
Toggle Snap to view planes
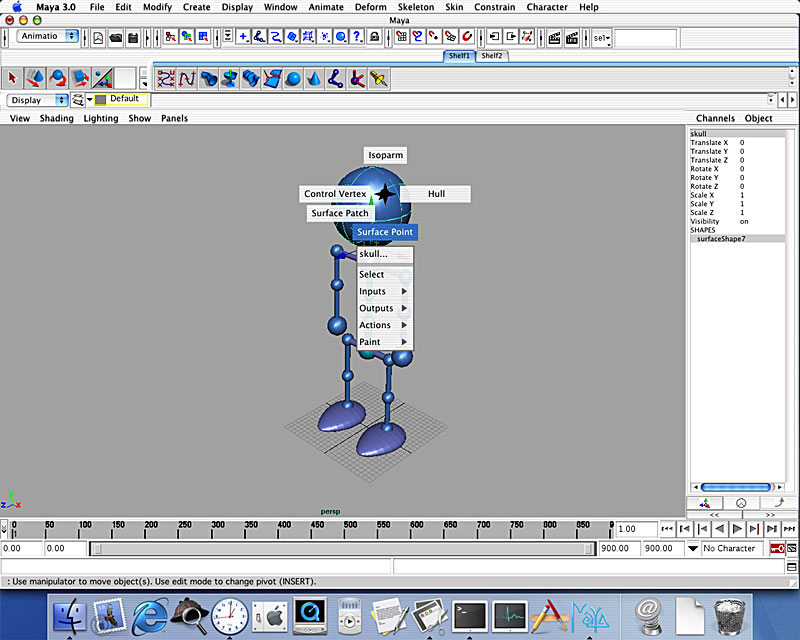451,37
